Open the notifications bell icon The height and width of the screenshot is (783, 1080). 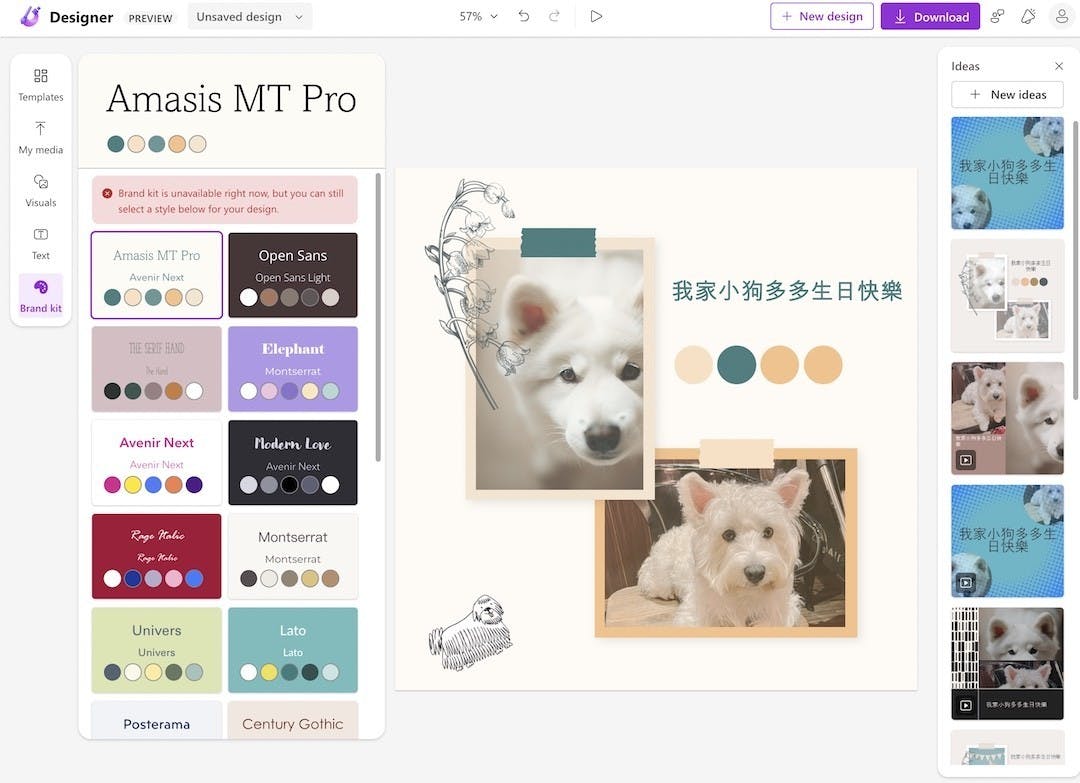coord(1027,17)
